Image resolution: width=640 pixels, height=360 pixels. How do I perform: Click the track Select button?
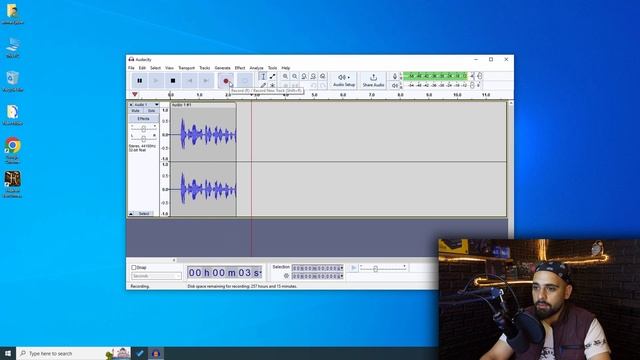coord(144,213)
